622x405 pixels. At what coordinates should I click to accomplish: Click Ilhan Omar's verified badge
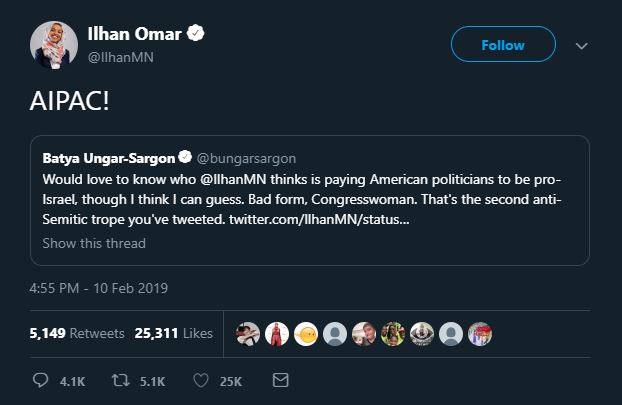click(x=197, y=35)
